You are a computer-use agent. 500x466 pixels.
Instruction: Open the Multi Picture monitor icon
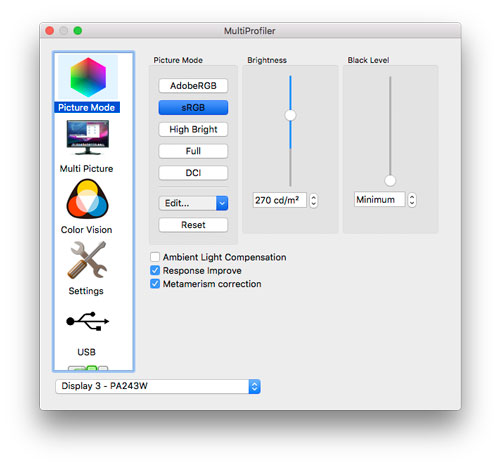pyautogui.click(x=88, y=138)
